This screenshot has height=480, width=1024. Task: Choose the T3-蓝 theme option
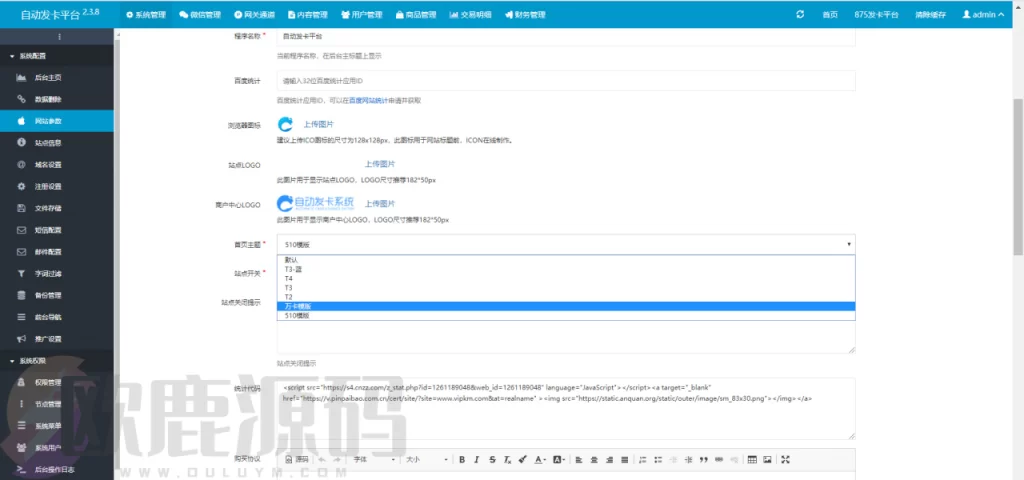point(566,268)
